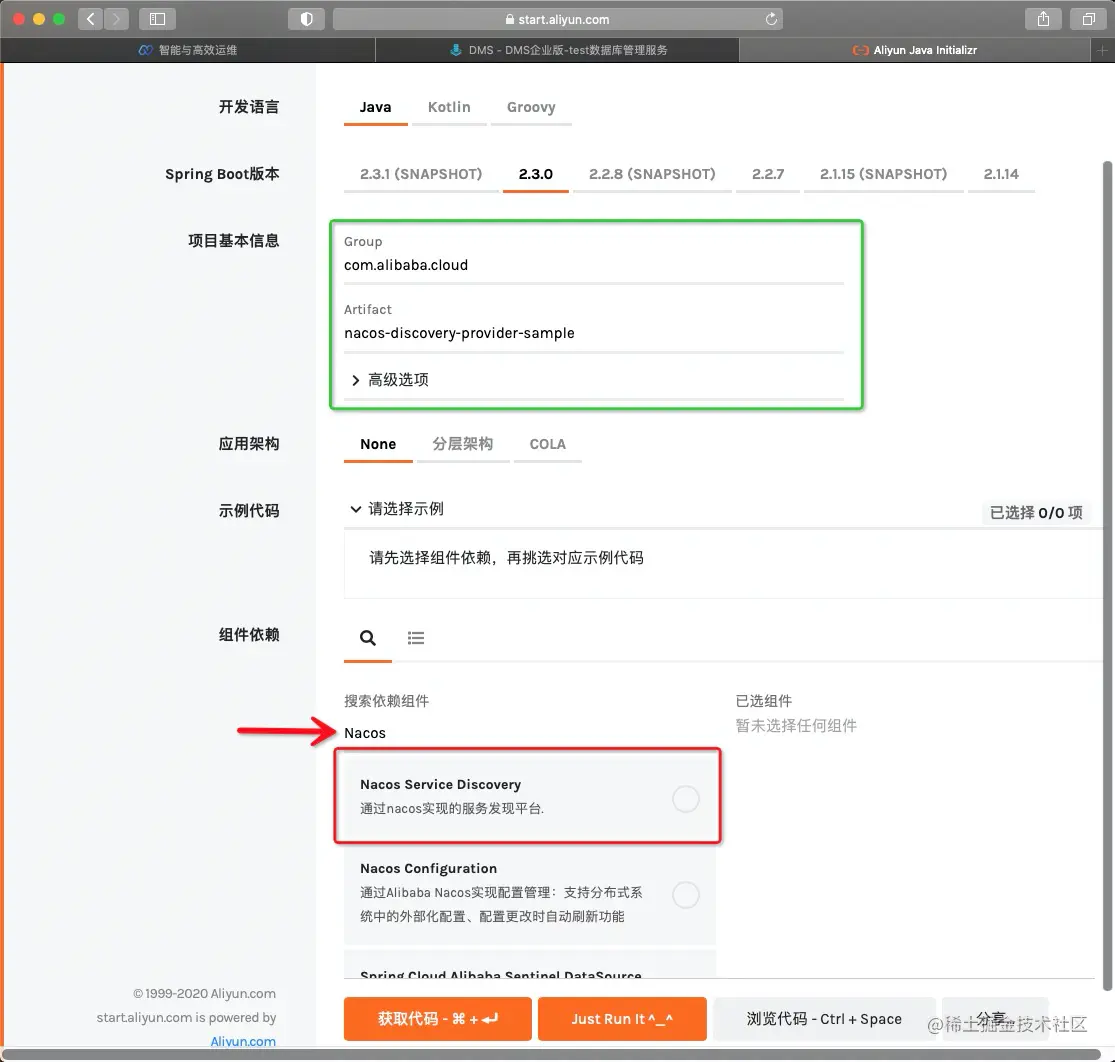Select None application architecture
Image resolution: width=1115 pixels, height=1062 pixels.
pyautogui.click(x=378, y=445)
